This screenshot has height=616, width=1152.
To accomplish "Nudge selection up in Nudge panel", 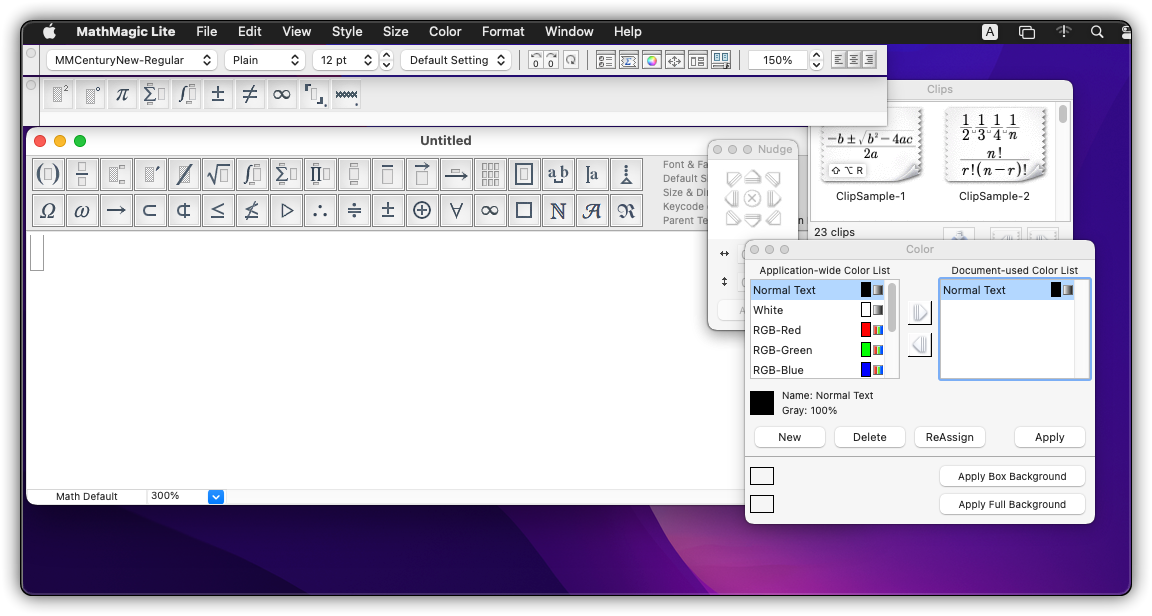I will (x=752, y=178).
